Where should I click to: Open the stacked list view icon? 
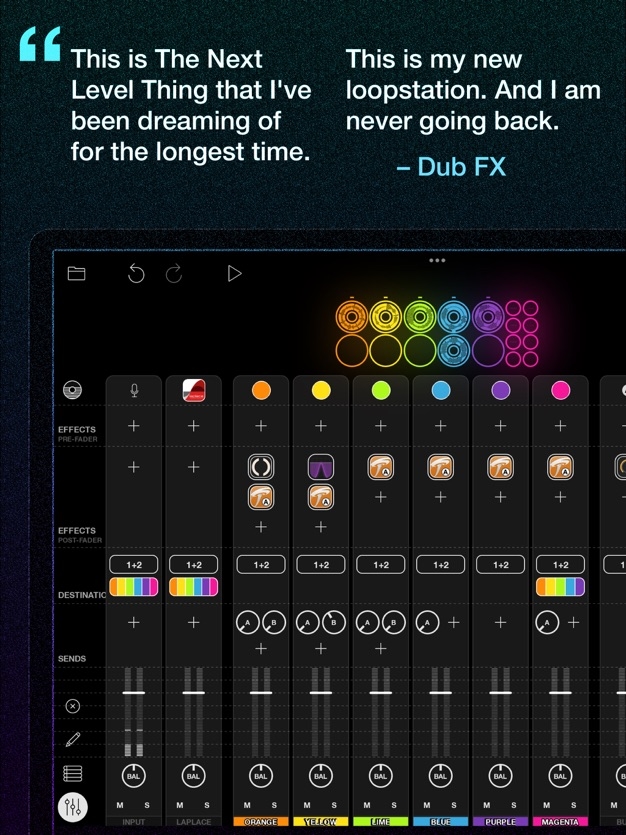[72, 773]
